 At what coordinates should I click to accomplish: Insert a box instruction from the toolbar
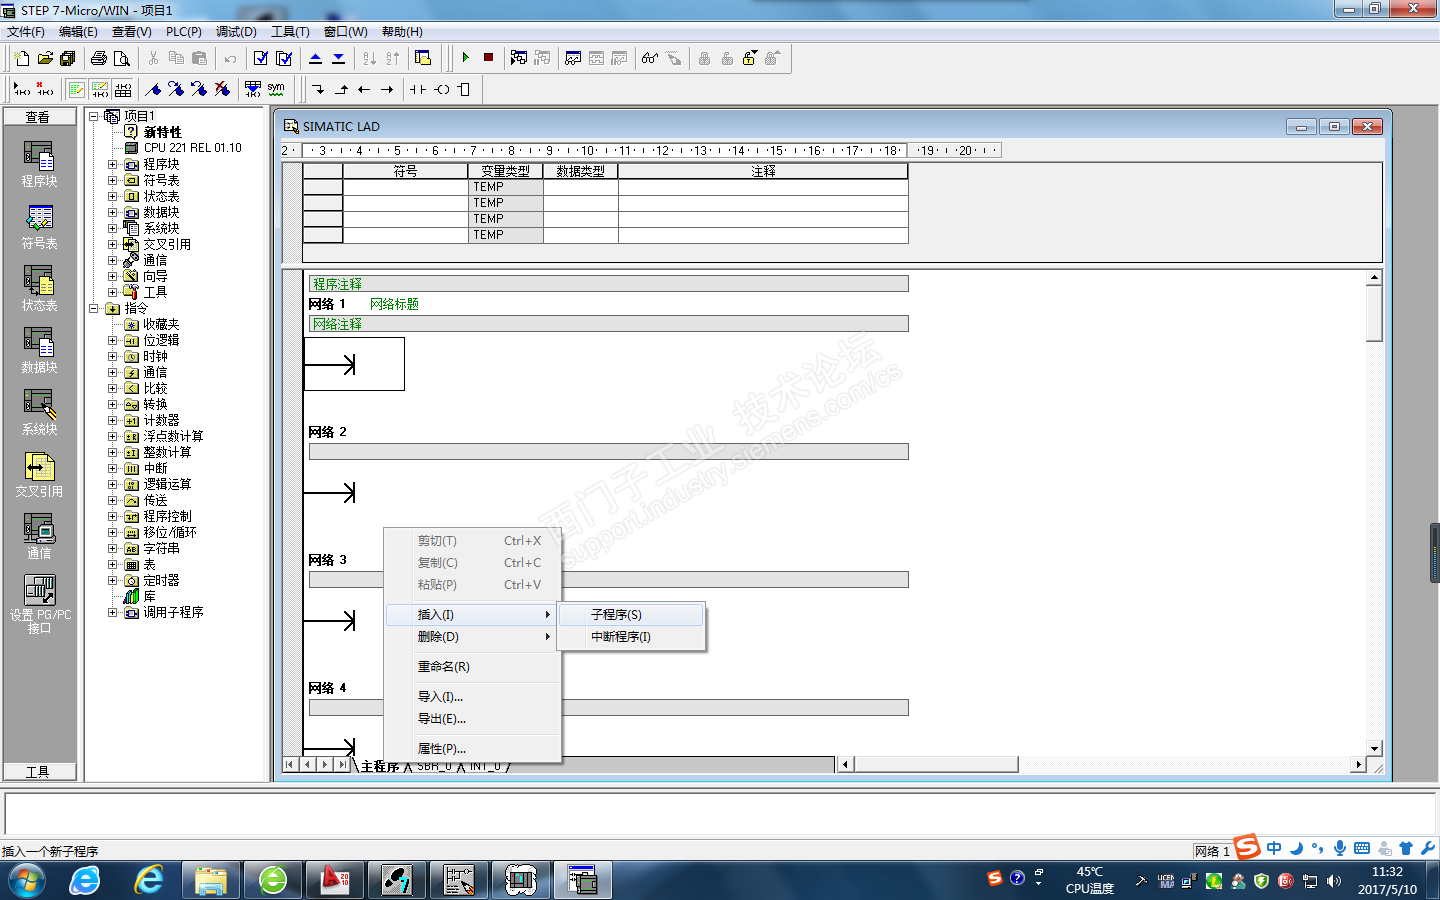[464, 89]
